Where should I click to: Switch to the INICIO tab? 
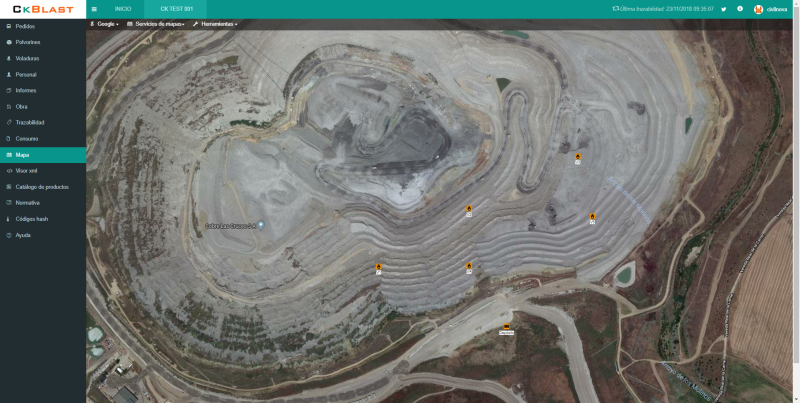(123, 8)
